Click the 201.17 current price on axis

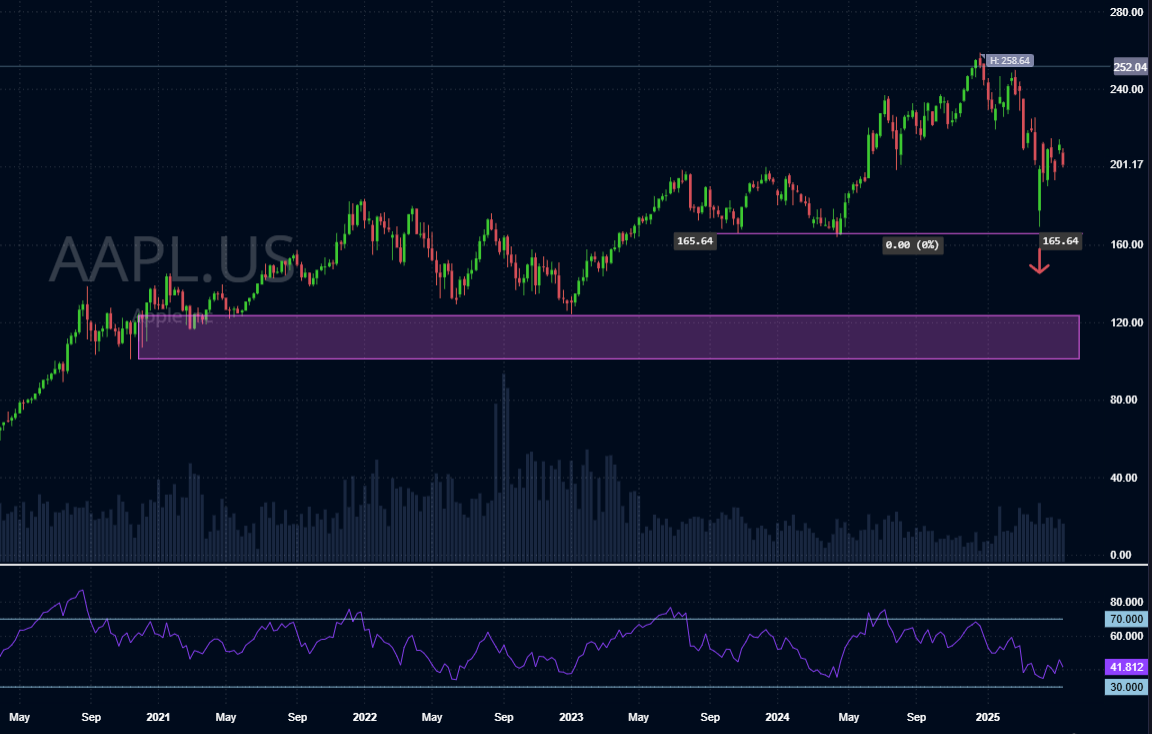click(1126, 165)
